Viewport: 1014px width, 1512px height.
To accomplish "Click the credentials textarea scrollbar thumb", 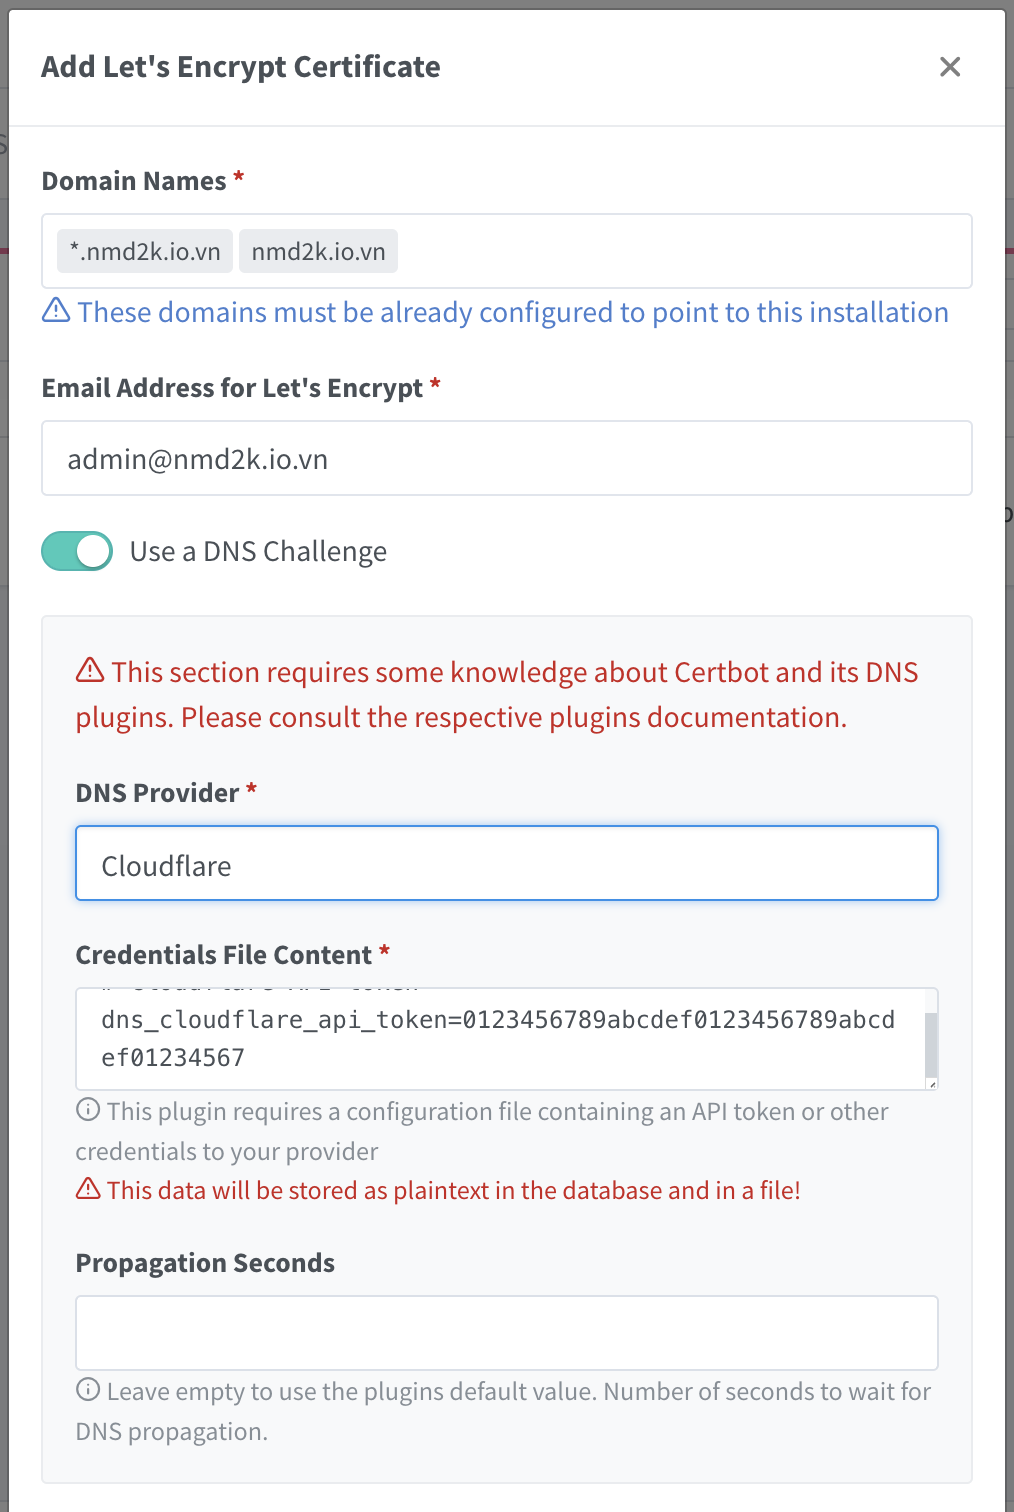I will click(931, 1044).
